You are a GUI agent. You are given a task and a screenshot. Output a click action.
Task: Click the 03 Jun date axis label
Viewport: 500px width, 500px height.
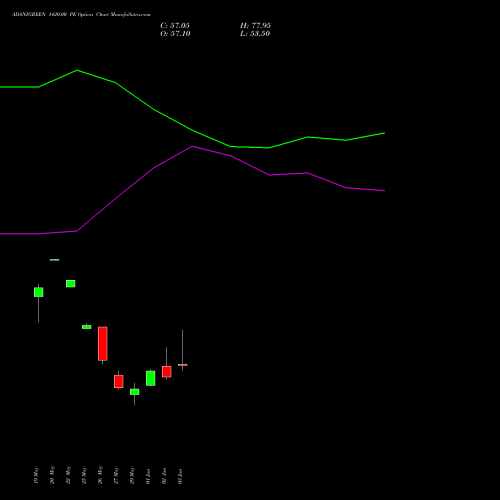click(x=180, y=476)
